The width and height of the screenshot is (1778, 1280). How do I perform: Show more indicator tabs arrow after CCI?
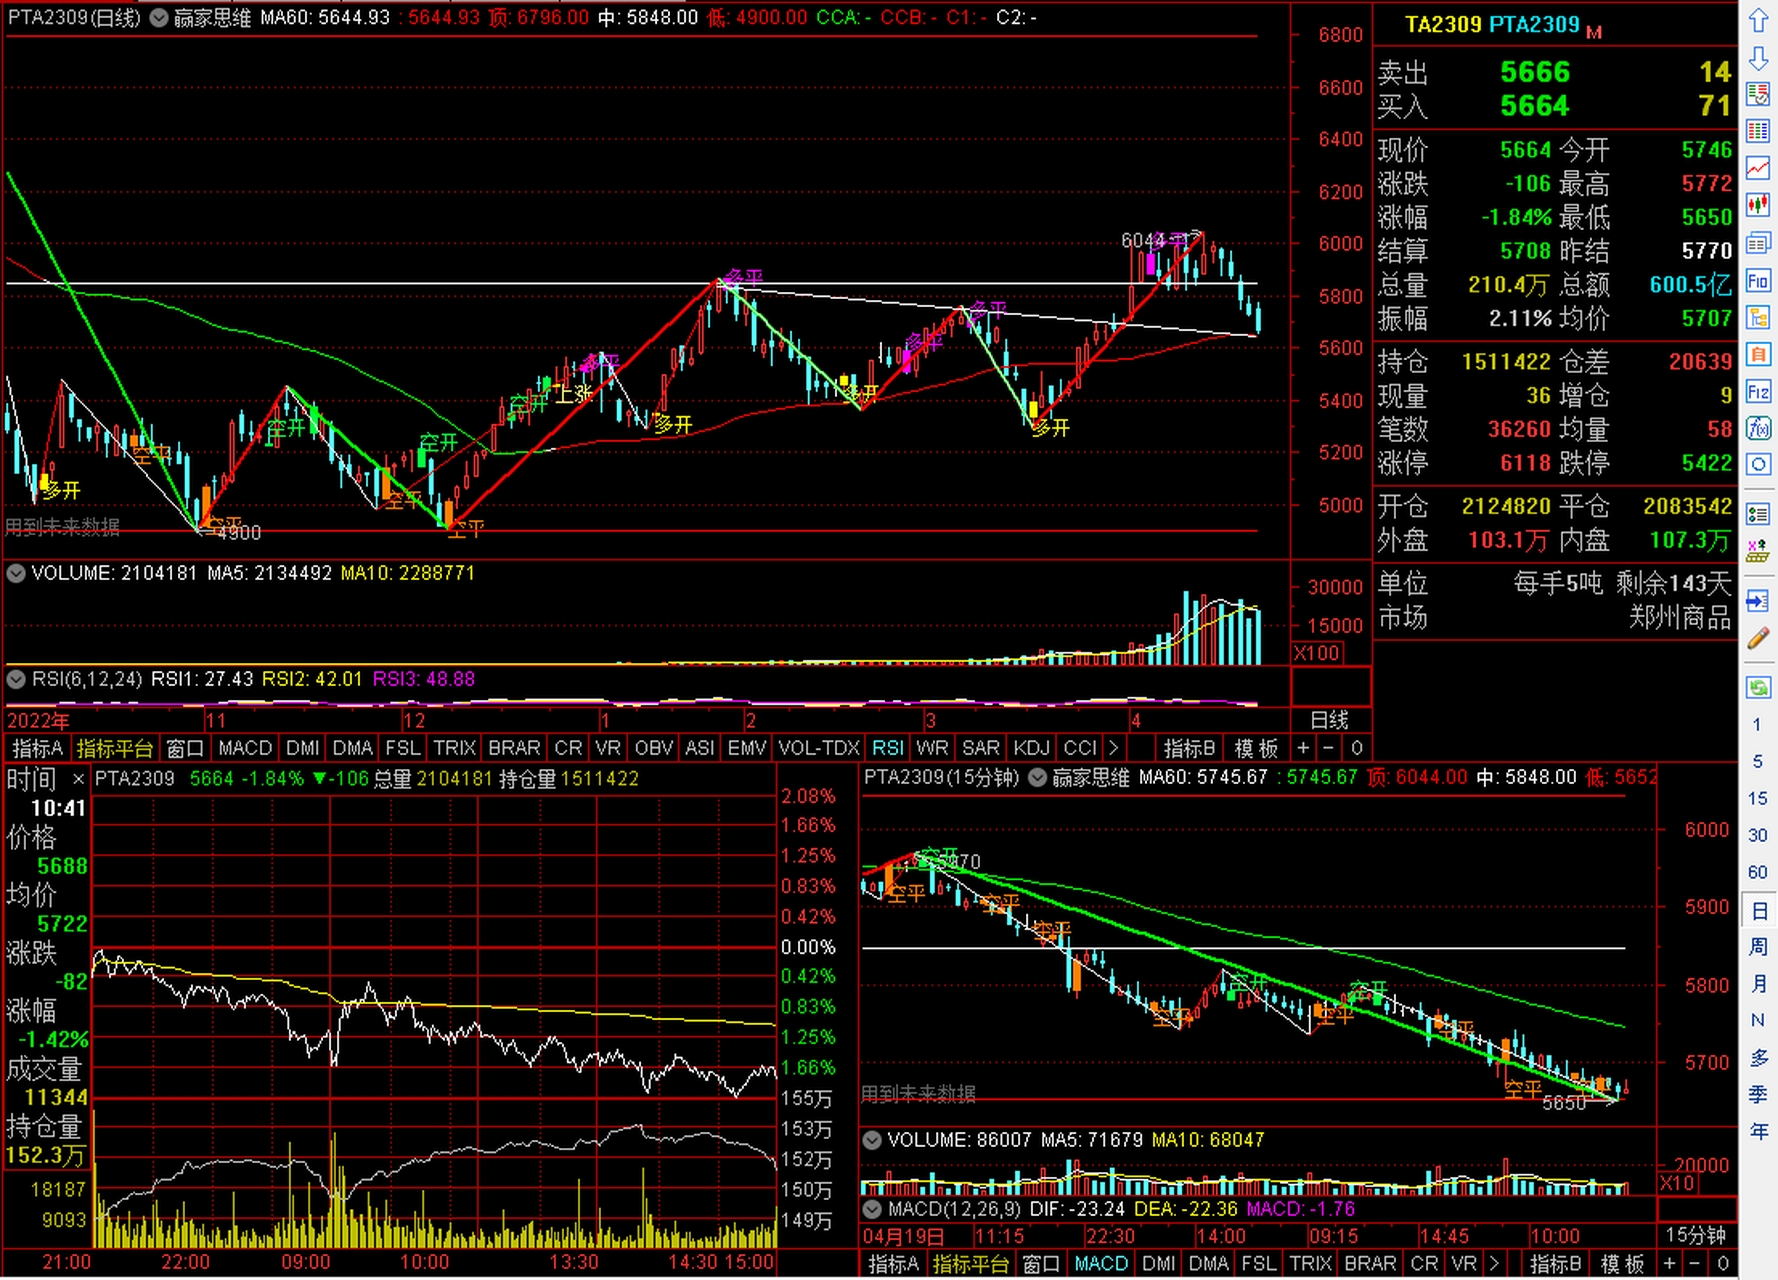coord(1114,748)
